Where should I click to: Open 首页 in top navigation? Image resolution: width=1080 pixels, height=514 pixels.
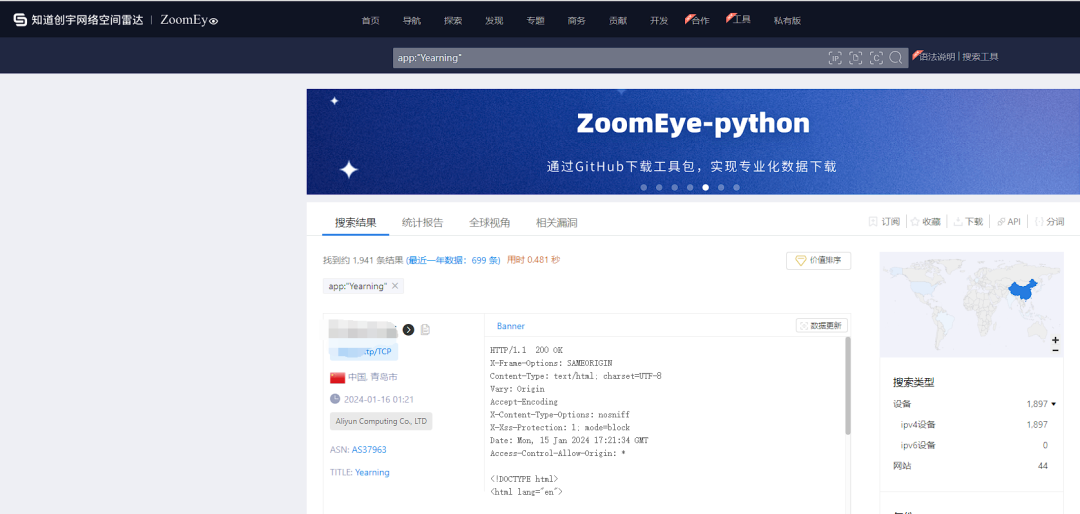click(x=371, y=21)
